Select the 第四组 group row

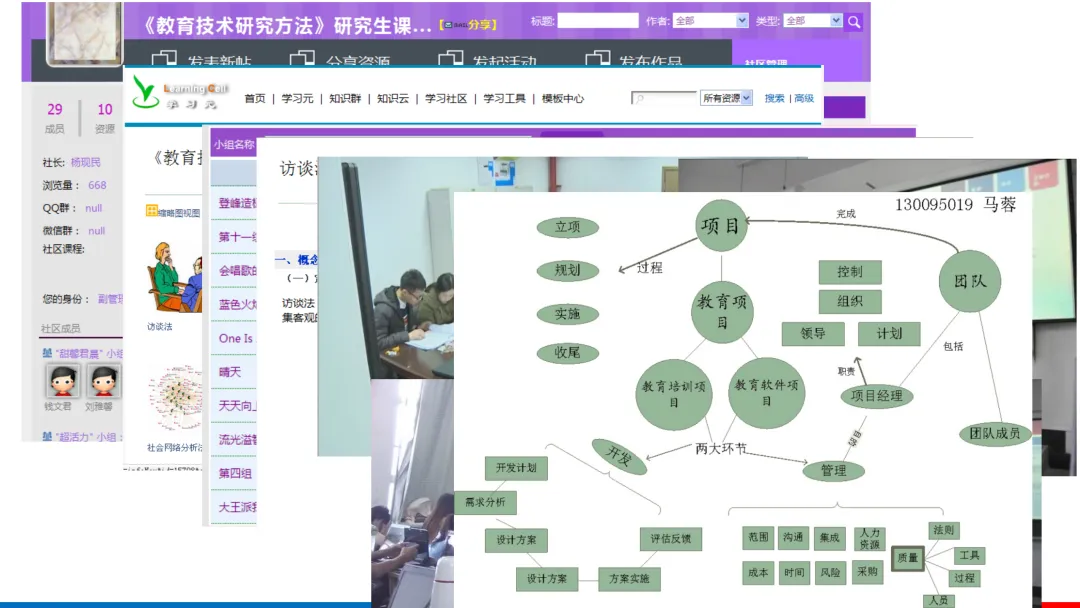233,473
